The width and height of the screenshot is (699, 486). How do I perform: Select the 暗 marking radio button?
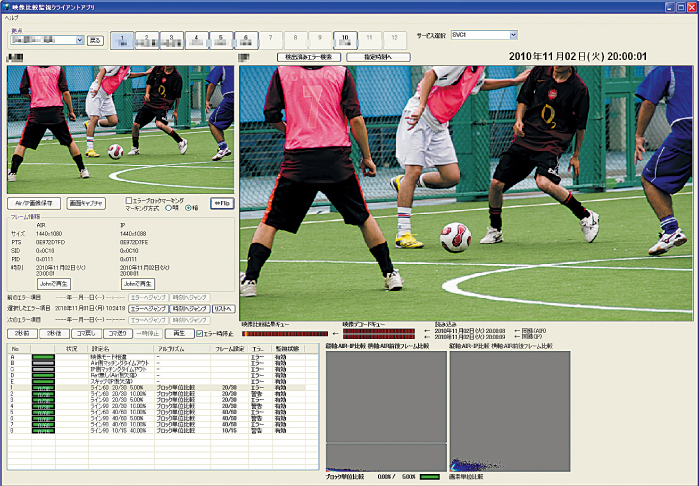(189, 208)
